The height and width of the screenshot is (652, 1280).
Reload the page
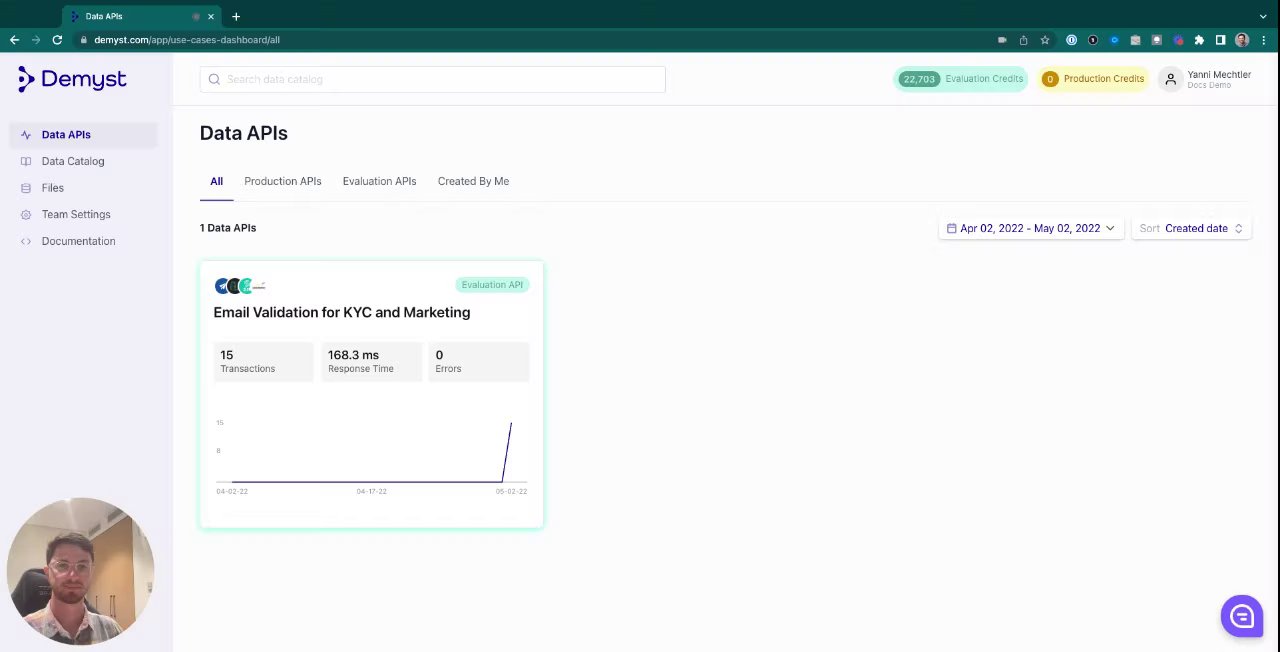[x=57, y=40]
